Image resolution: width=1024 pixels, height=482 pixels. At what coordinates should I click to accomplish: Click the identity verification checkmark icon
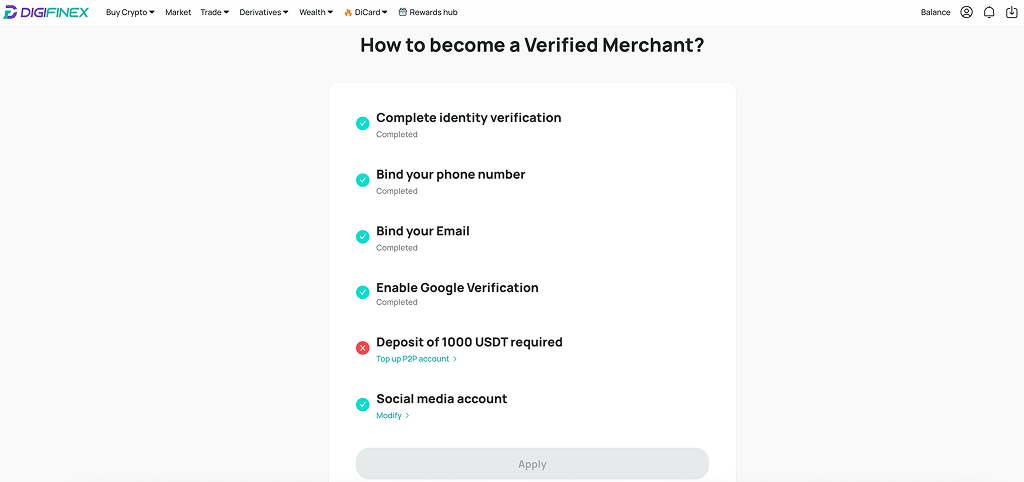tap(362, 123)
